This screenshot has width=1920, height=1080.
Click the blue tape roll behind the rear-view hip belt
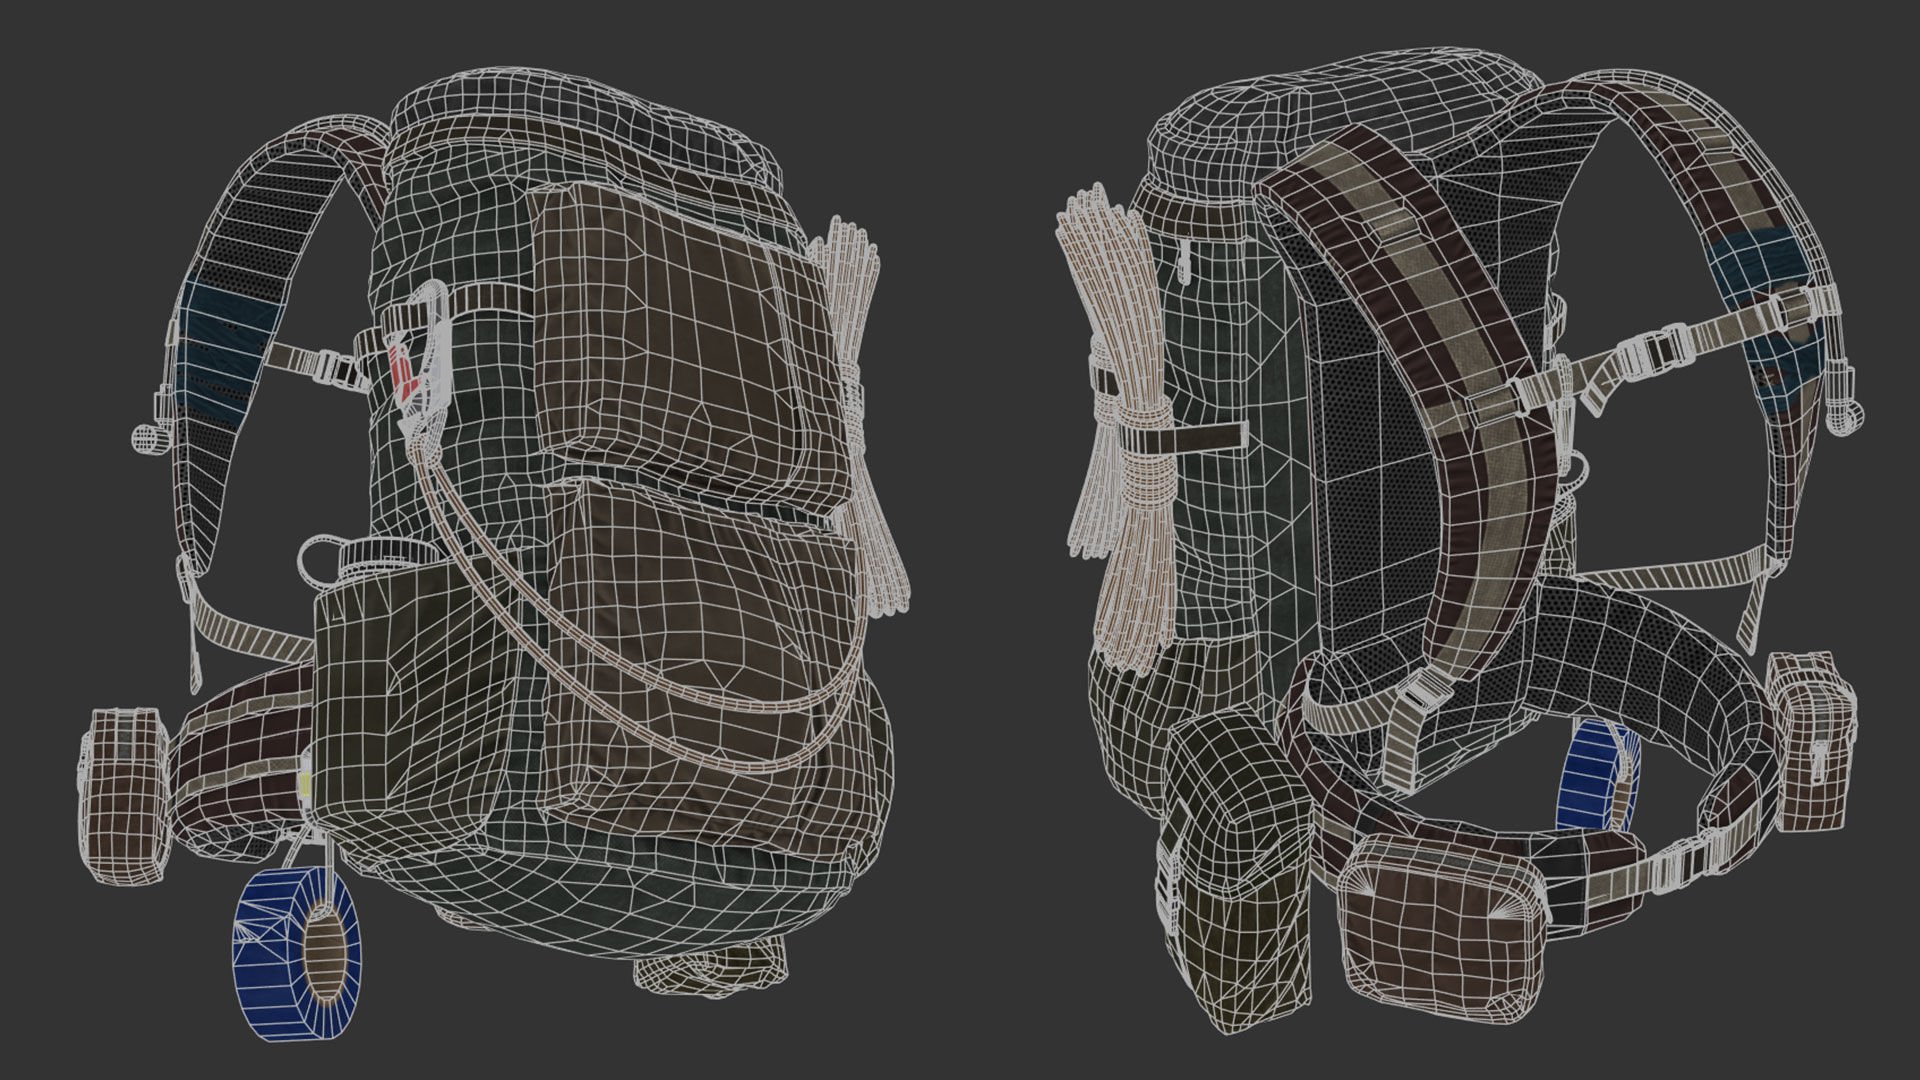[1597, 775]
